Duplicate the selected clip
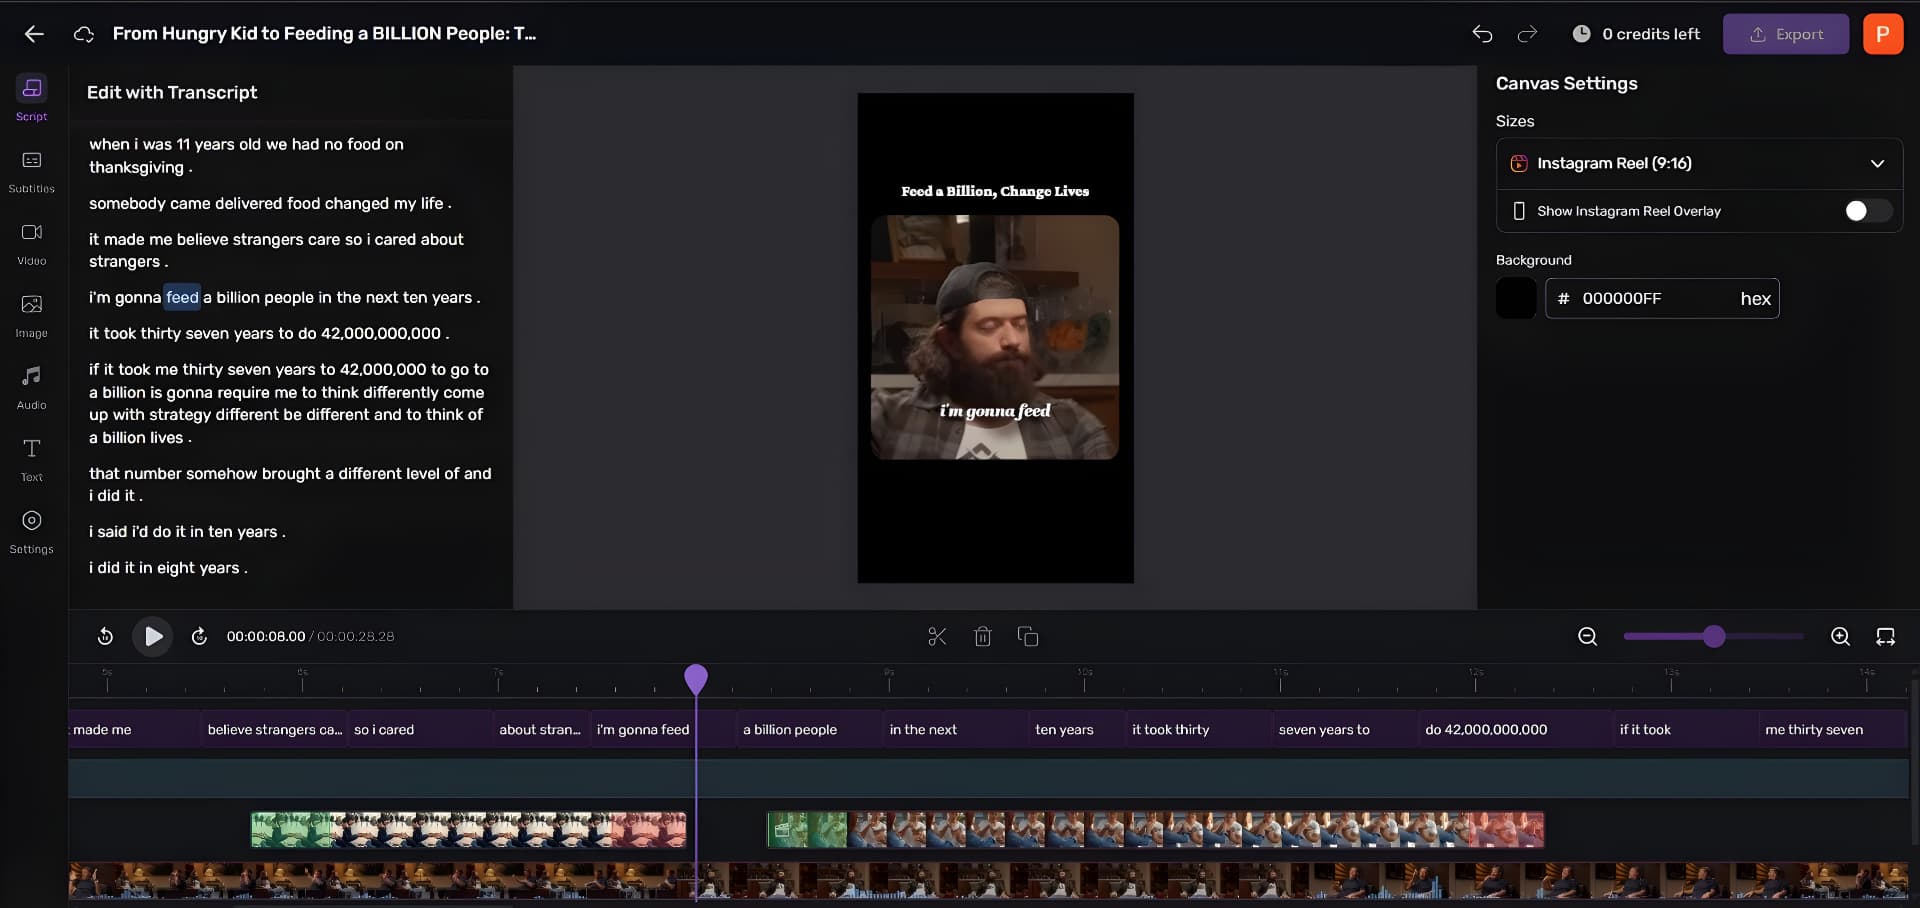Image resolution: width=1920 pixels, height=908 pixels. coord(1029,636)
